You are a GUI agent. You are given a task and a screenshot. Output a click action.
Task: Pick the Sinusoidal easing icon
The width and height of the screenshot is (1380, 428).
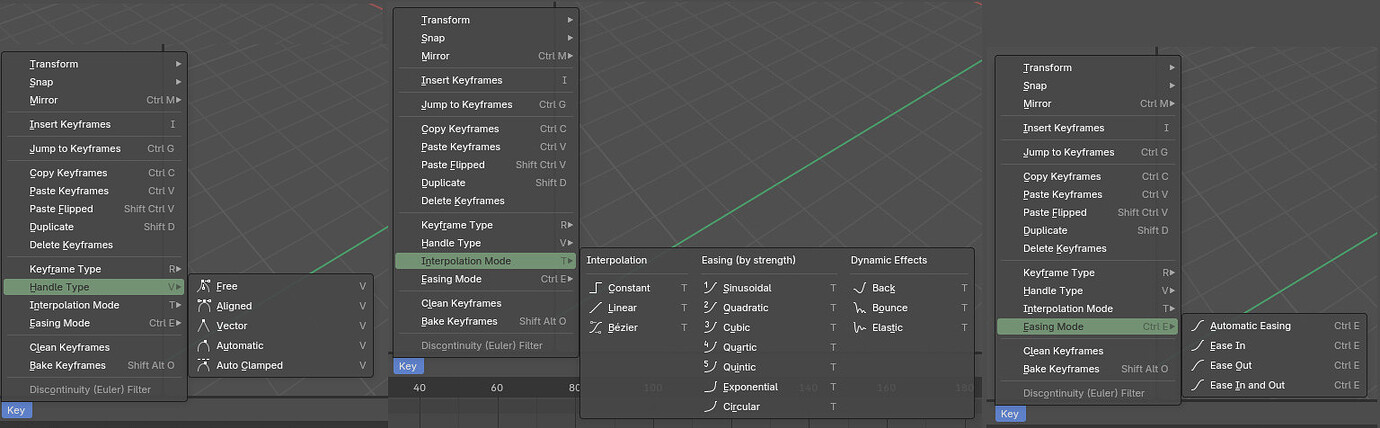pos(711,288)
